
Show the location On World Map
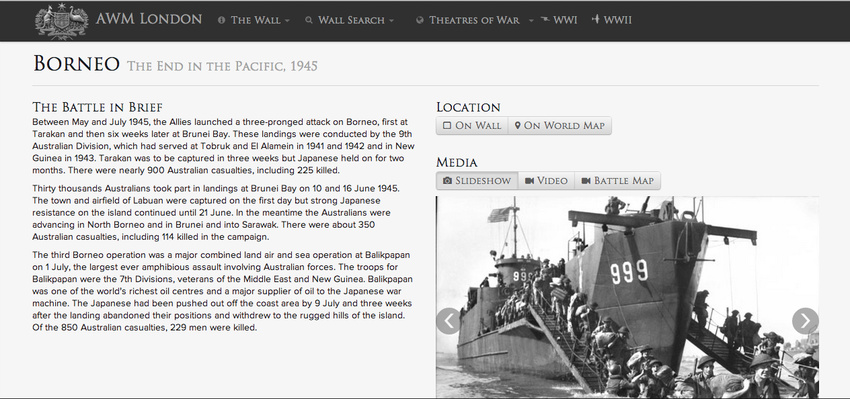[x=559, y=125]
